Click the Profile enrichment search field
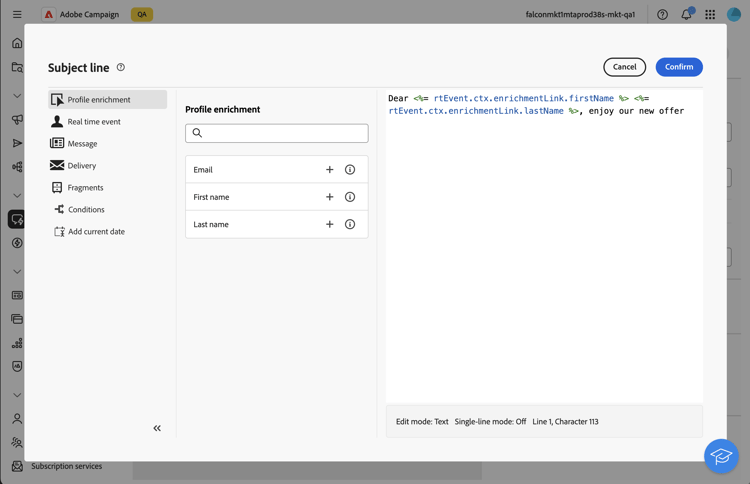 pos(277,133)
